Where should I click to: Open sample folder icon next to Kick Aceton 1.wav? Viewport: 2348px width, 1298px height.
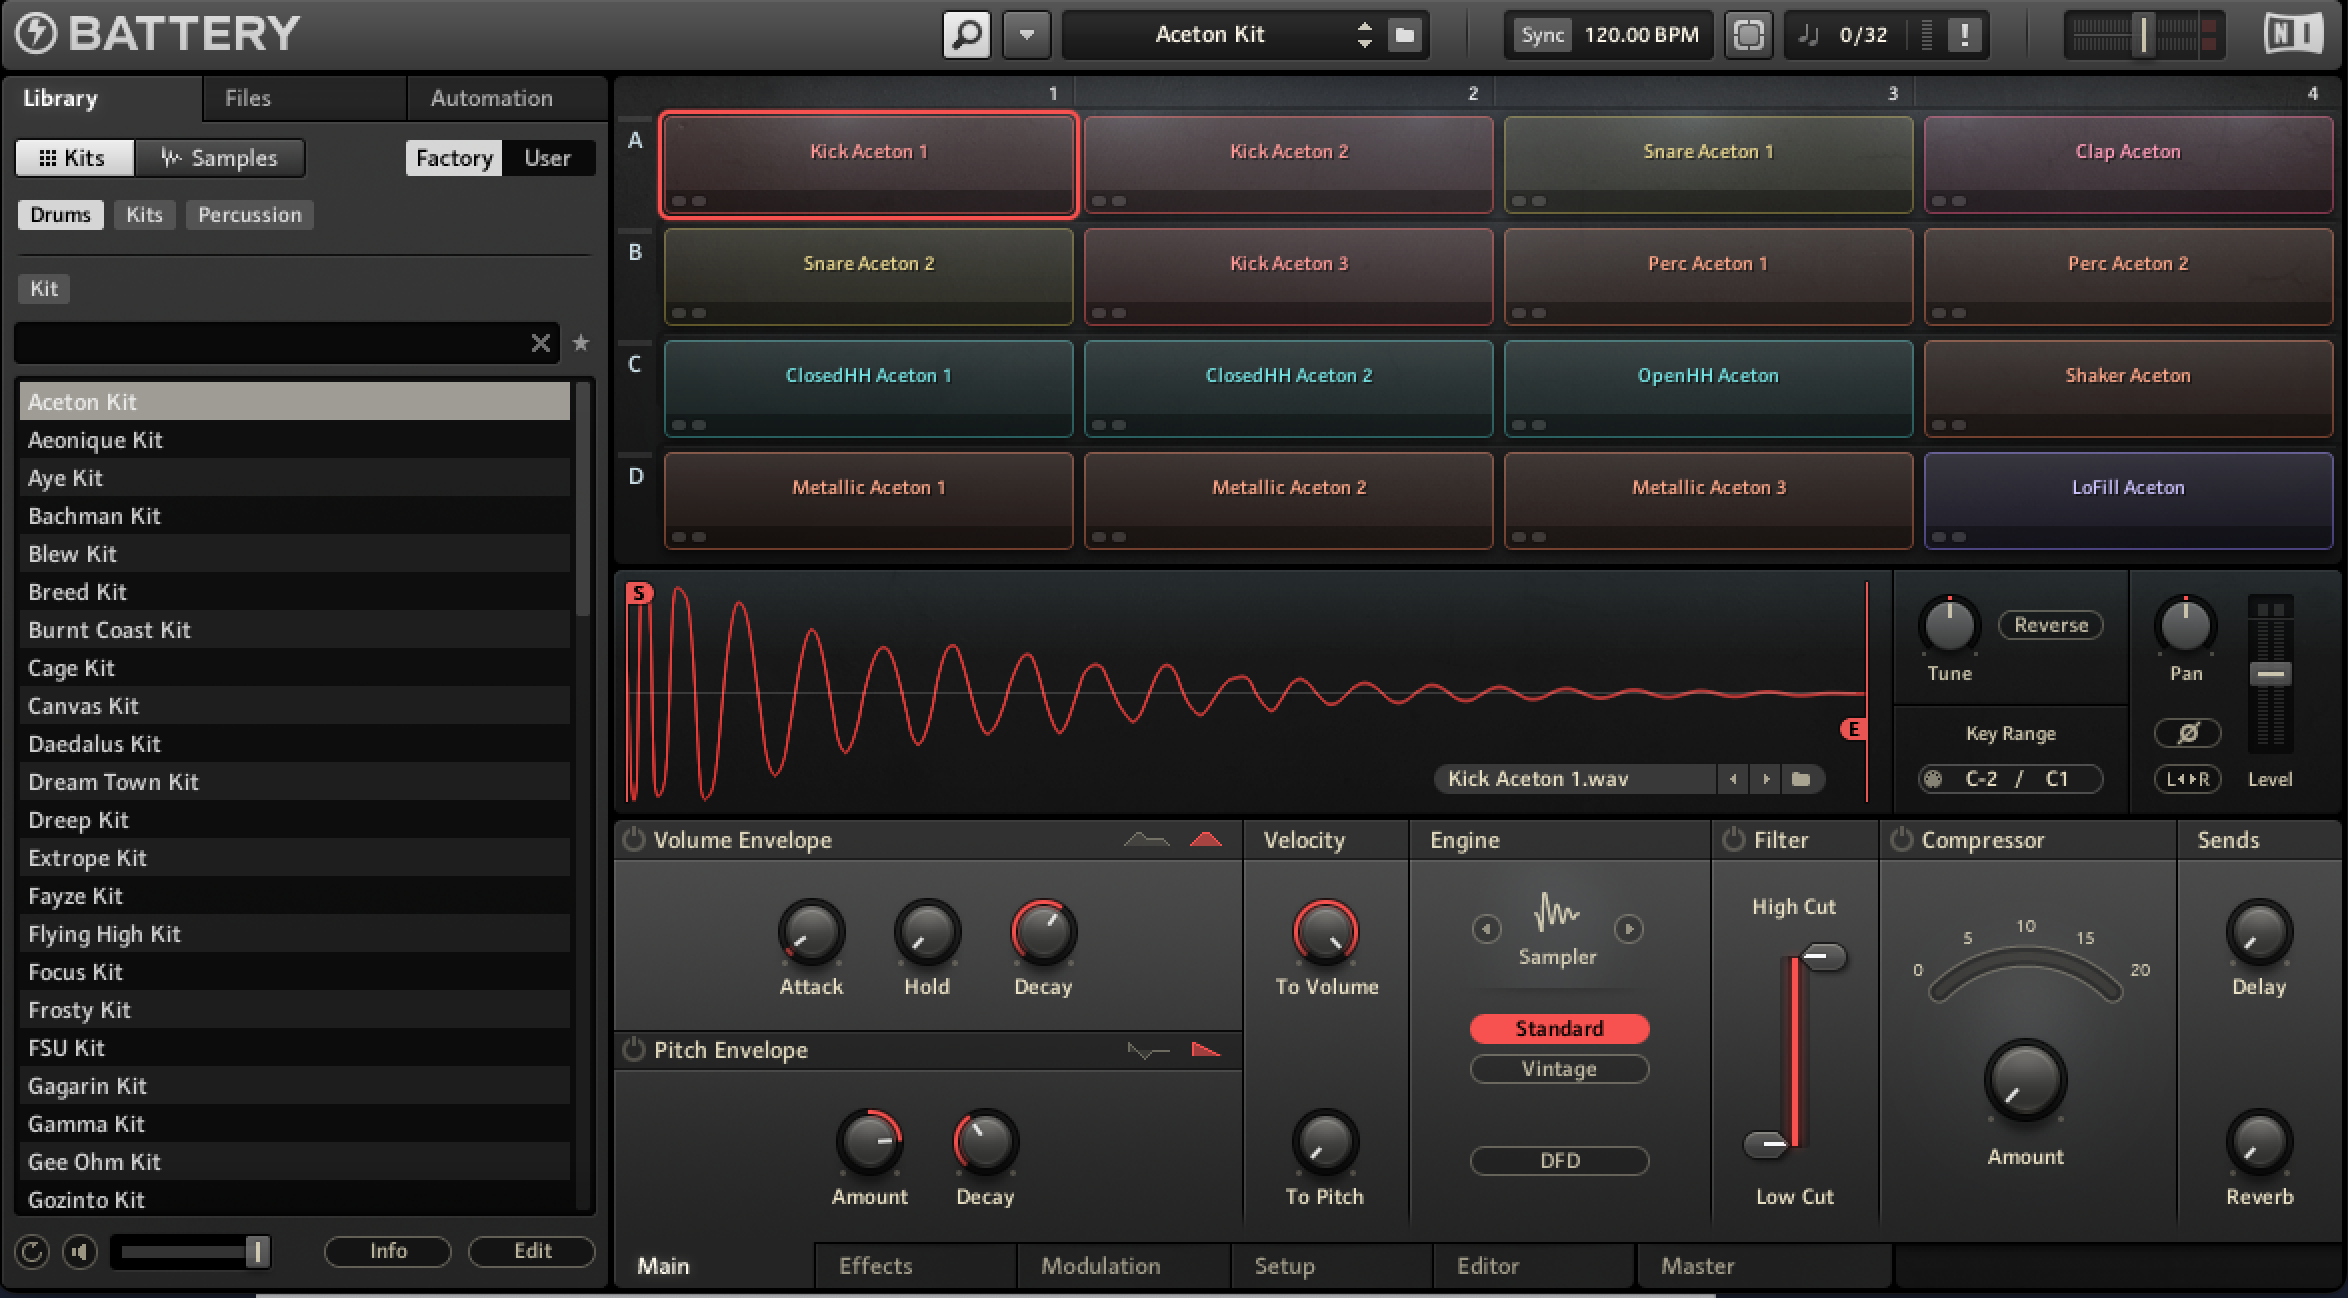click(x=1801, y=779)
